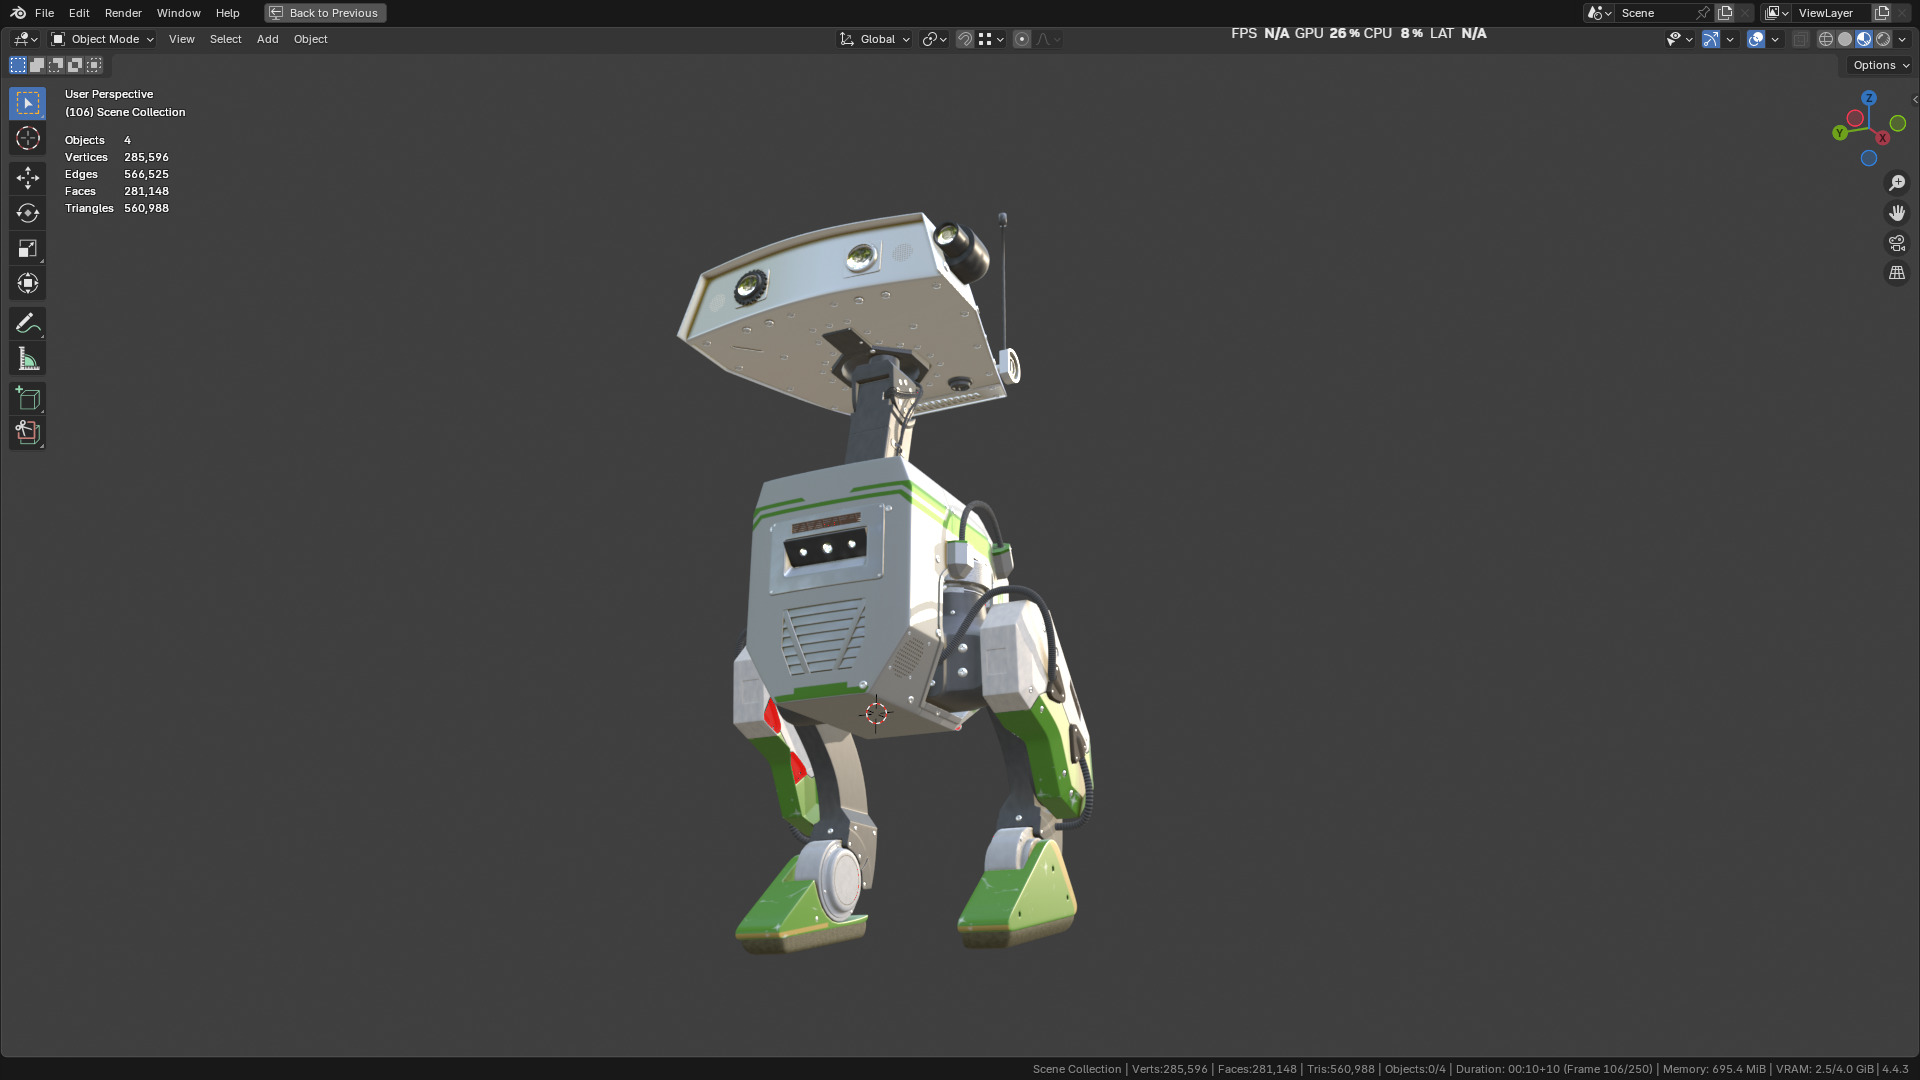The image size is (1920, 1080).
Task: Click the X axis on navigation gizmo
Action: point(1882,138)
